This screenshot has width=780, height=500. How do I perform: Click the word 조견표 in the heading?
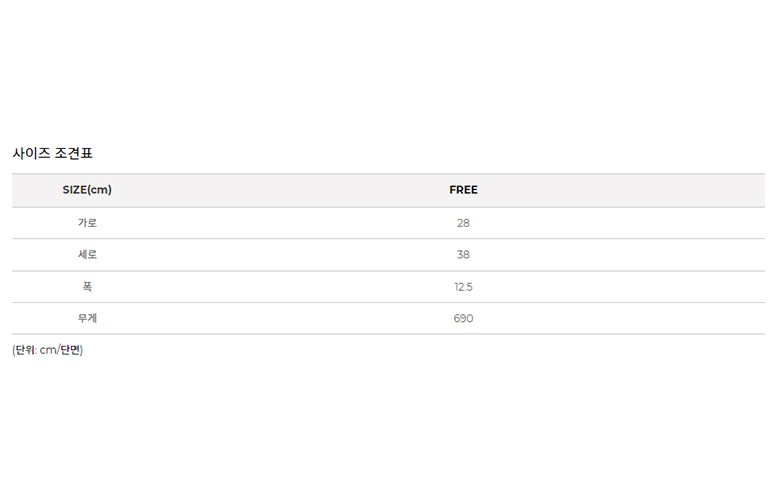pyautogui.click(x=73, y=154)
